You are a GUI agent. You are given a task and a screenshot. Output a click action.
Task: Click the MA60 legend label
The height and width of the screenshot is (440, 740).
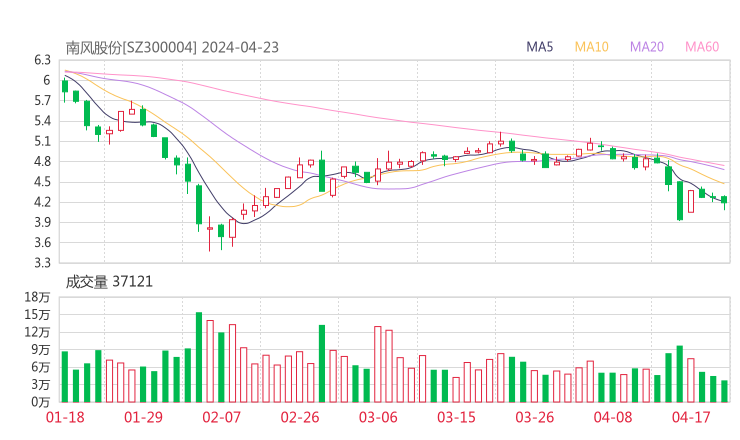[x=702, y=47]
